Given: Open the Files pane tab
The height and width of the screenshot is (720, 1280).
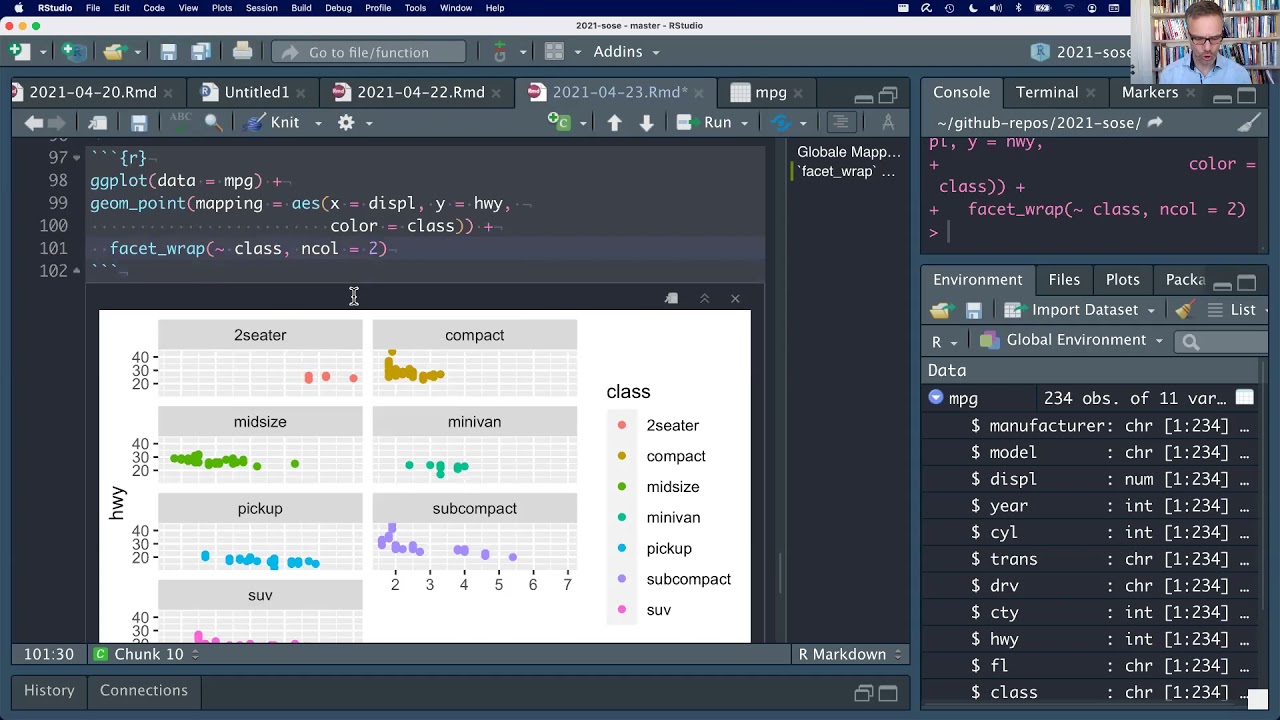Looking at the screenshot, I should [x=1064, y=280].
